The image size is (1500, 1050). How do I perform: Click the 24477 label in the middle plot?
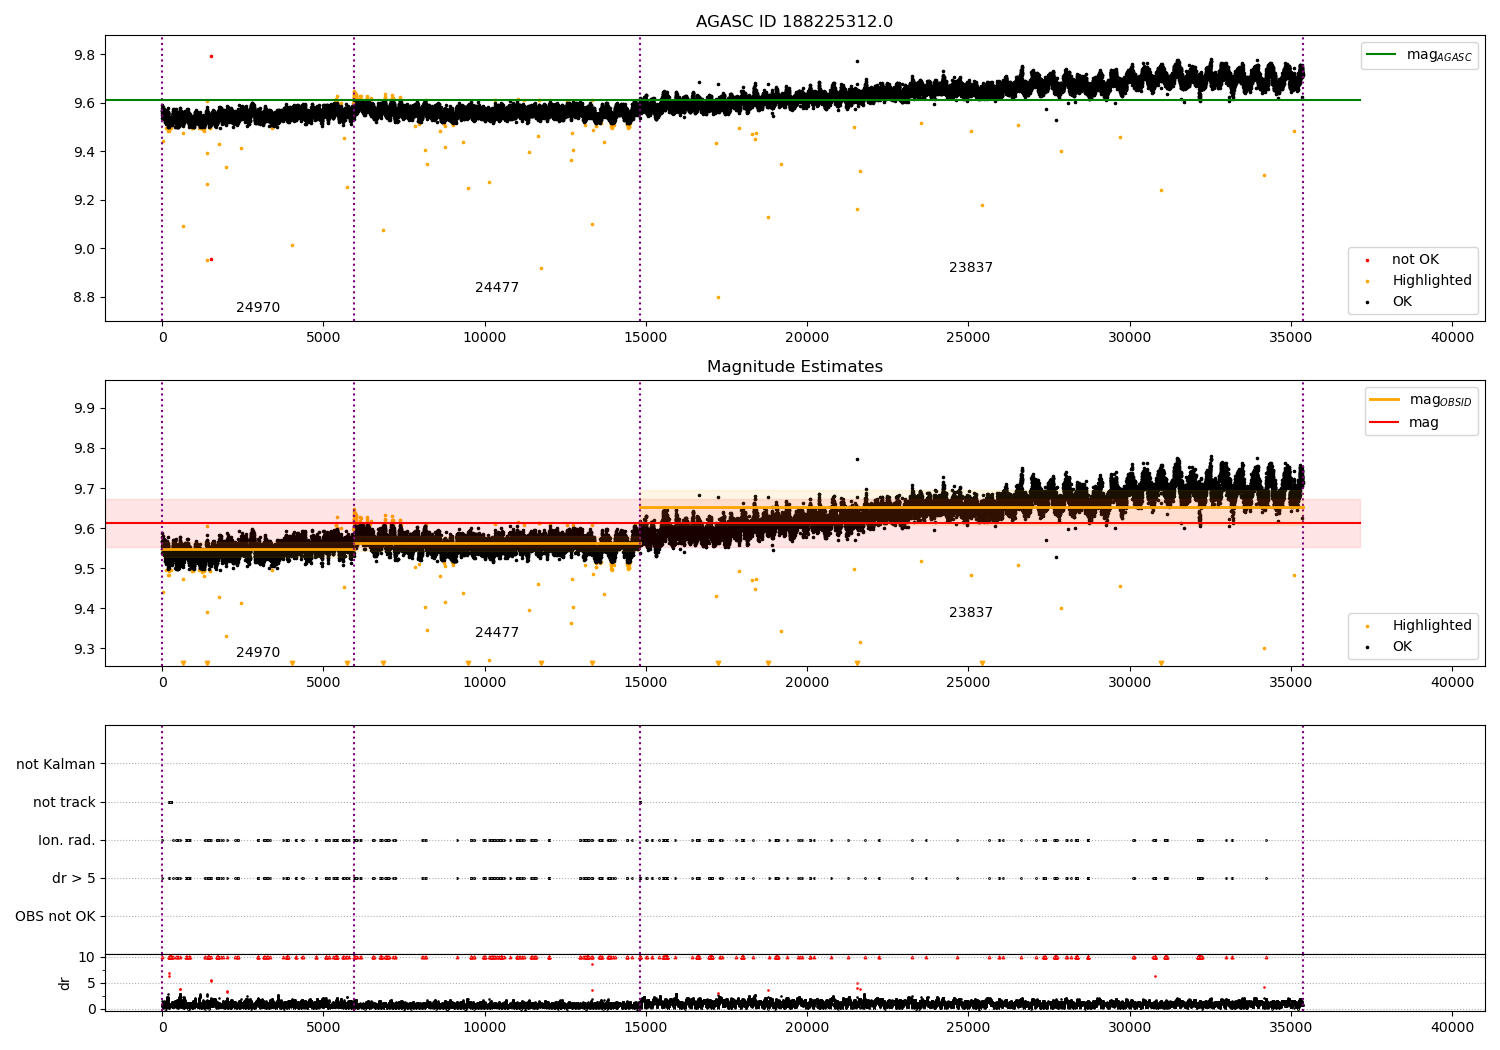(497, 633)
